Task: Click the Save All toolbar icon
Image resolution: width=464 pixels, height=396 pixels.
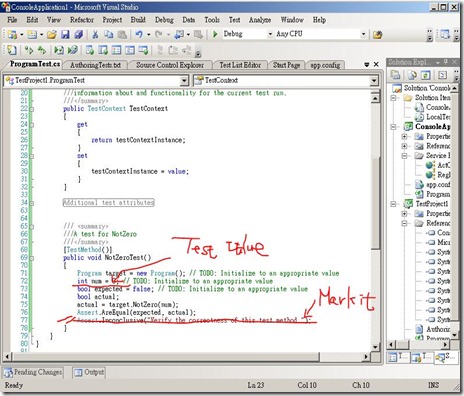Action: [78, 34]
